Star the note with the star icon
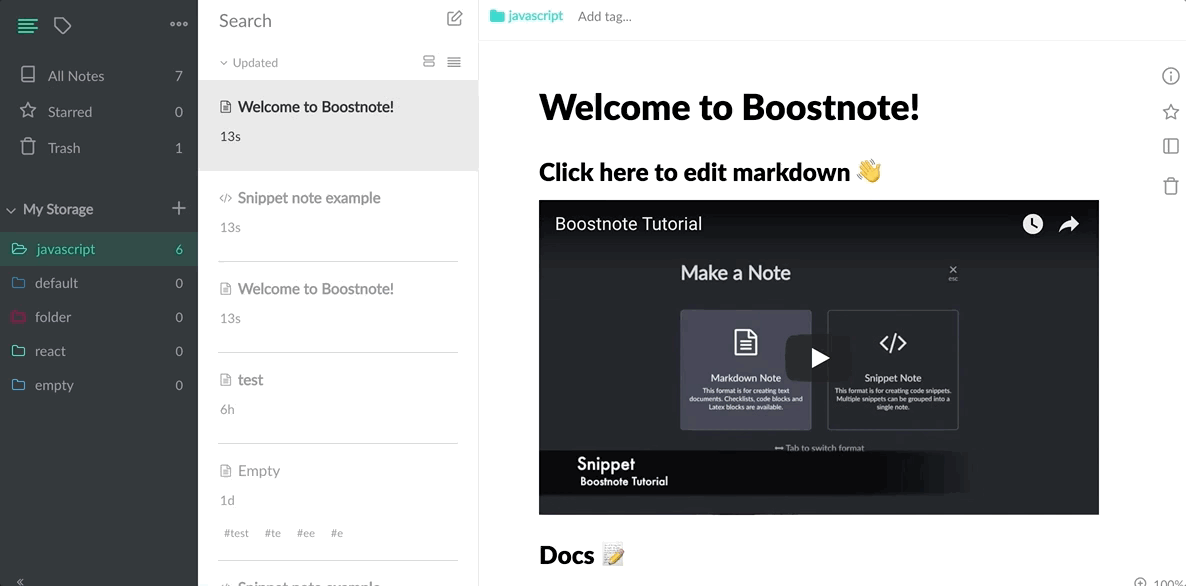Image resolution: width=1186 pixels, height=586 pixels. (1170, 112)
